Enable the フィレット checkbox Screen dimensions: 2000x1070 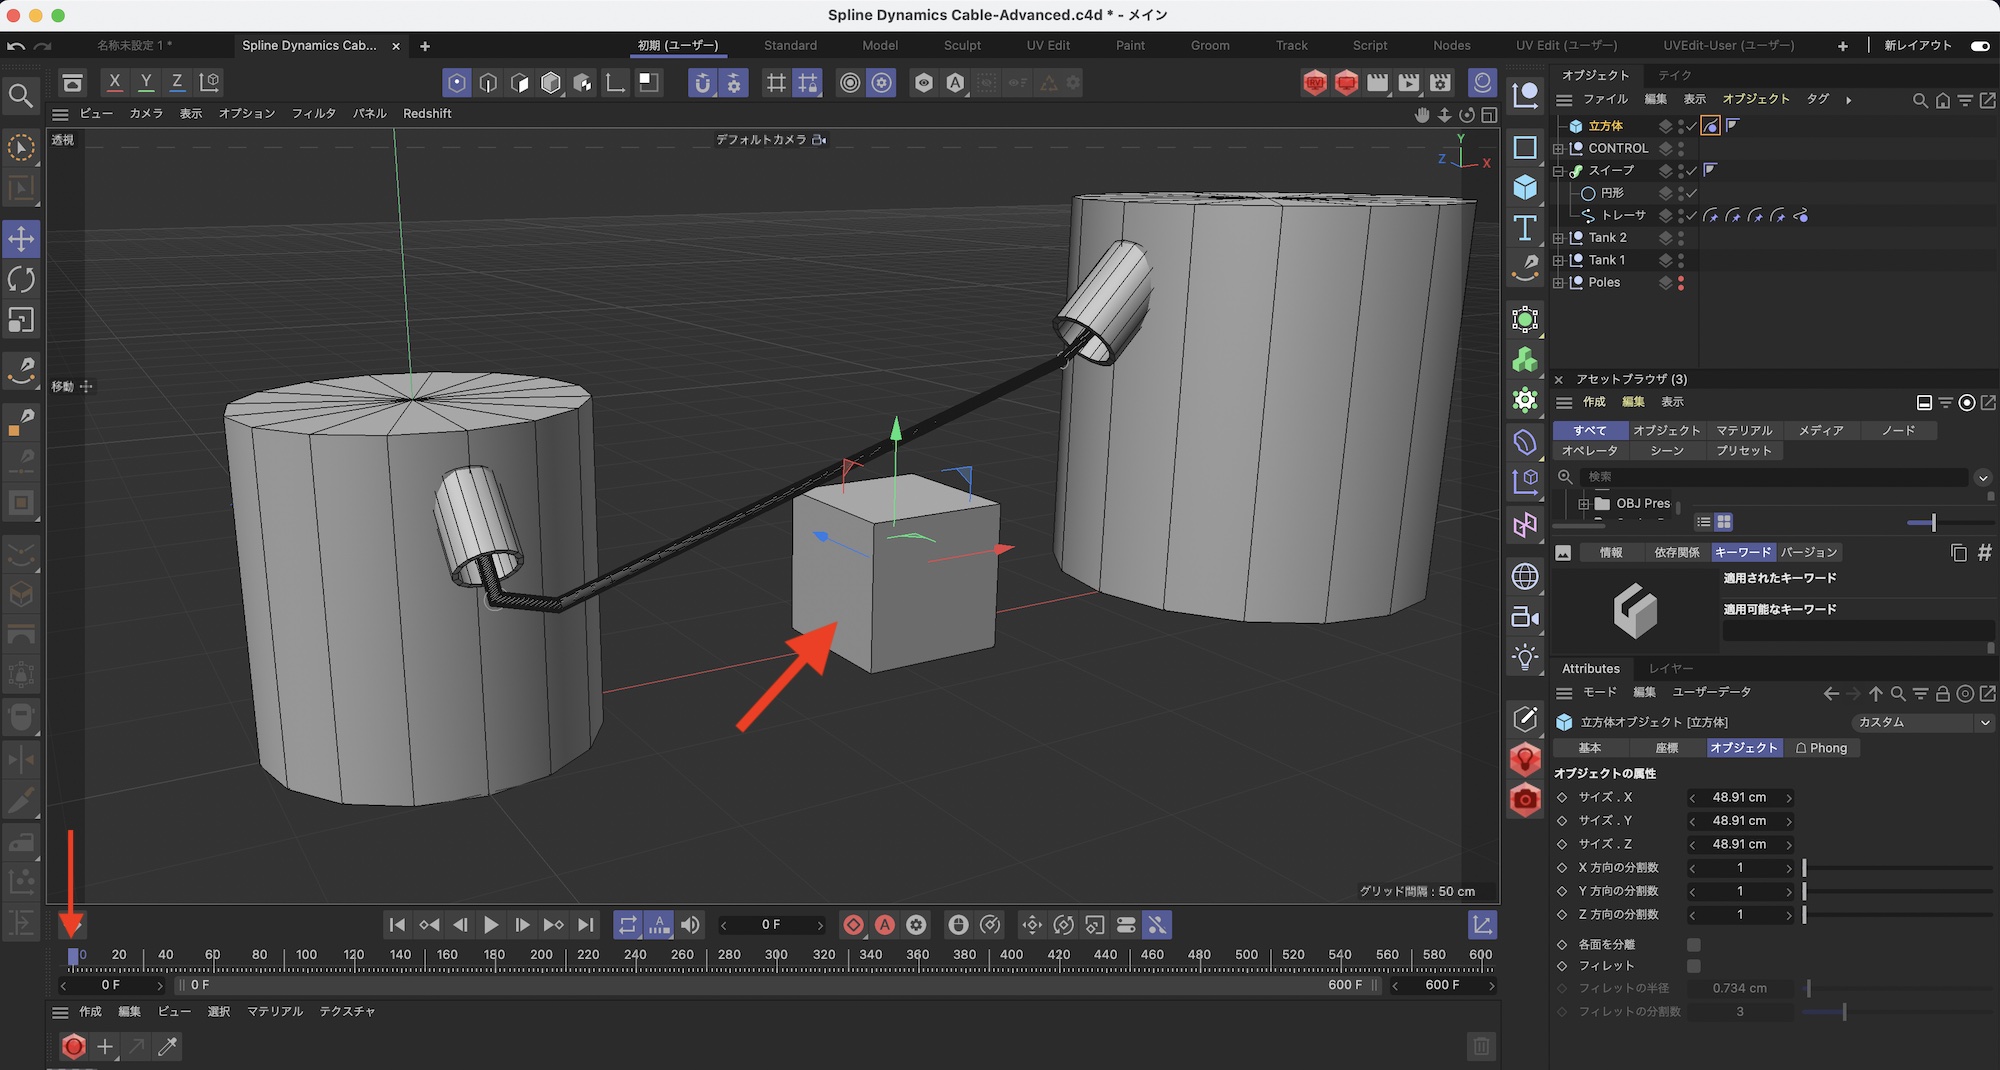coord(1693,966)
